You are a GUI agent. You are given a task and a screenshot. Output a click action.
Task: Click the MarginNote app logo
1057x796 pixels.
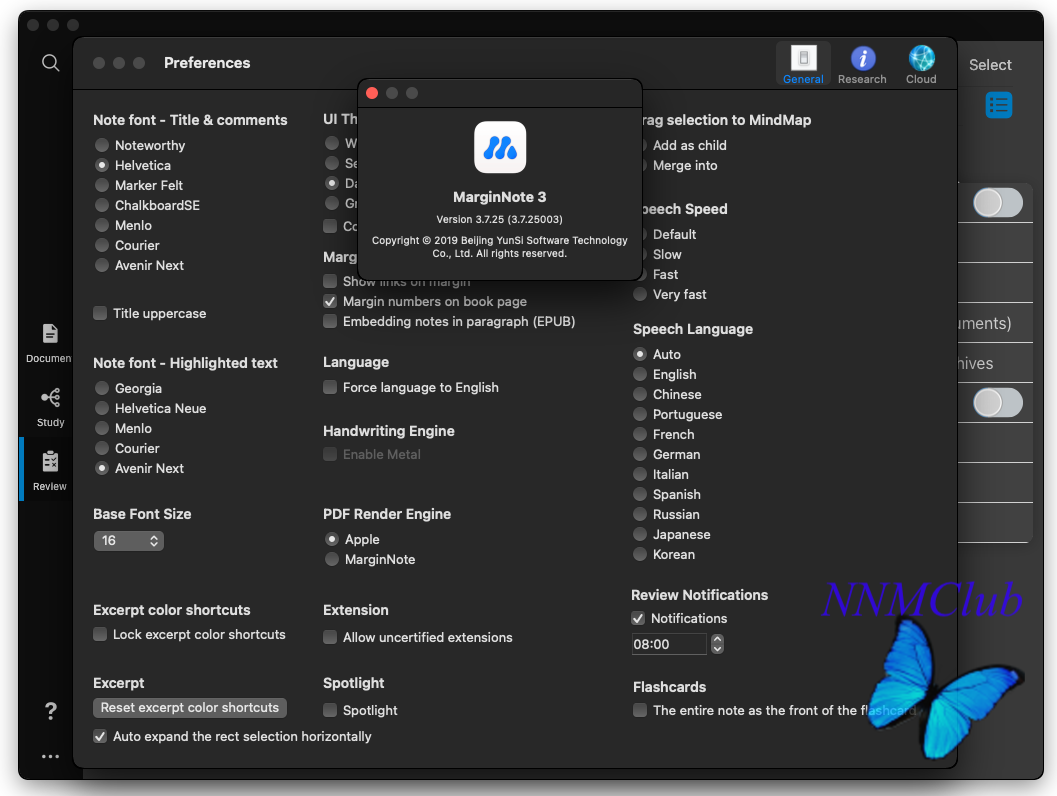(x=500, y=147)
